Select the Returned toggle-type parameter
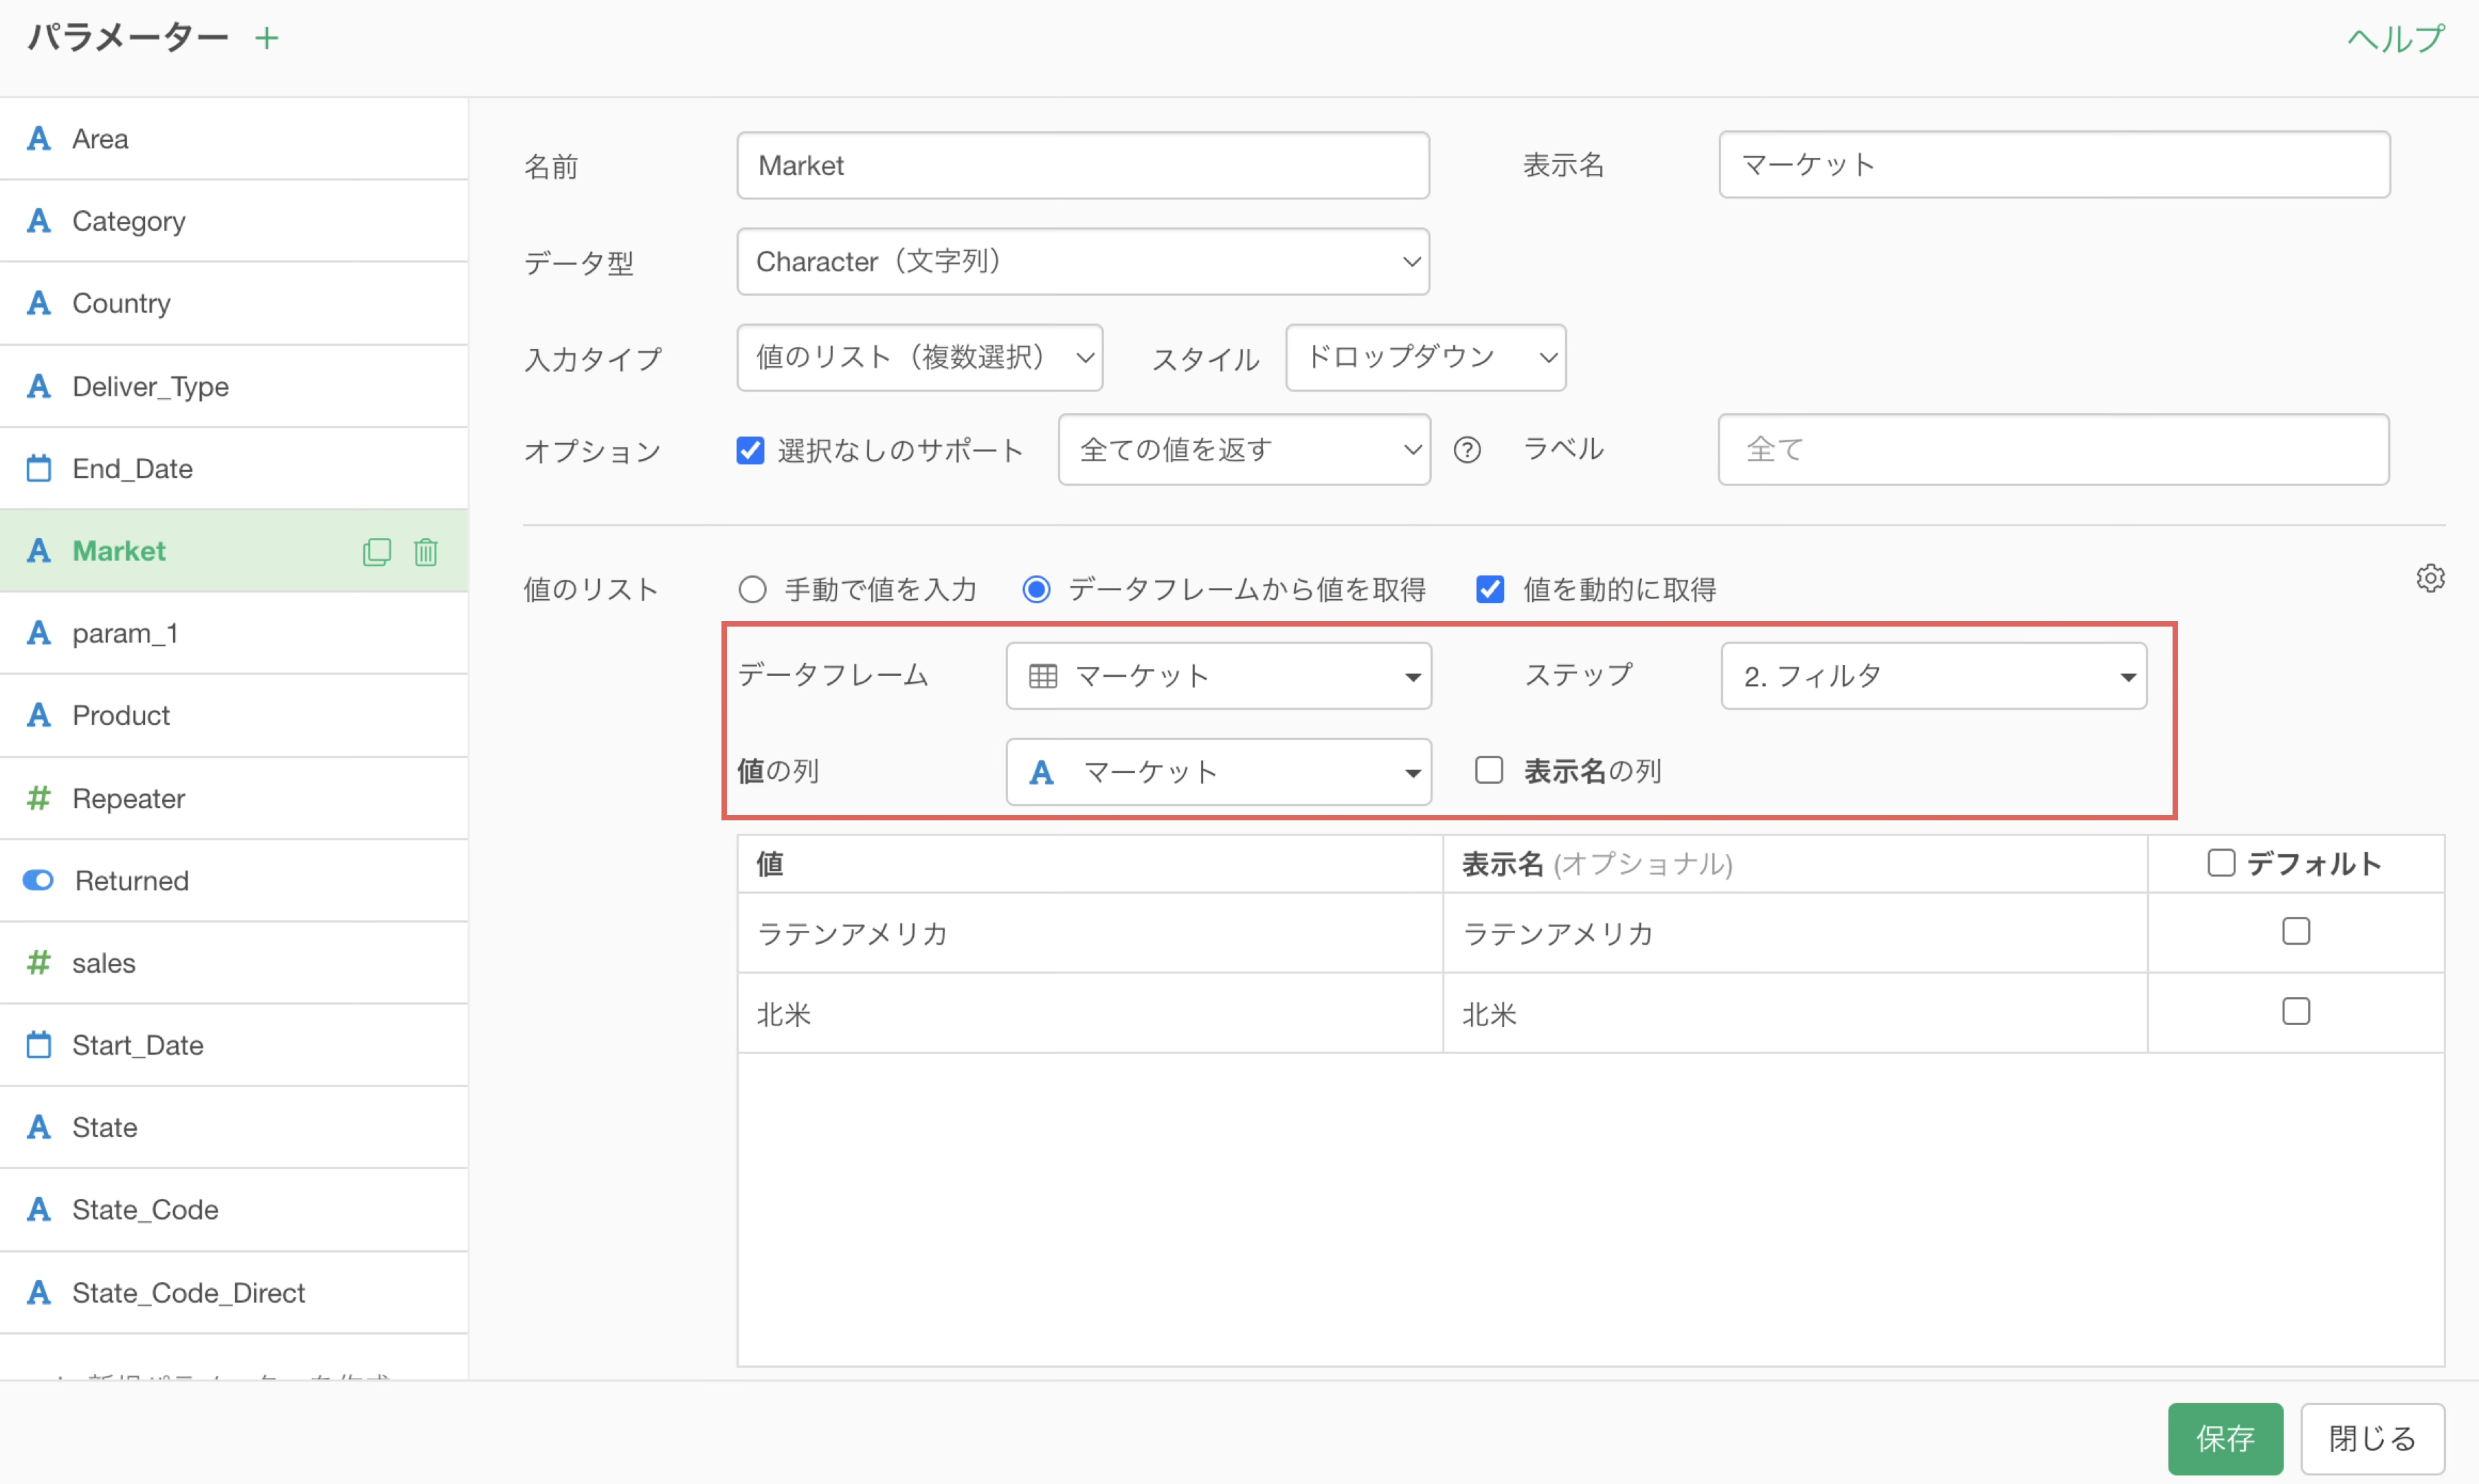This screenshot has height=1484, width=2479. tap(131, 881)
